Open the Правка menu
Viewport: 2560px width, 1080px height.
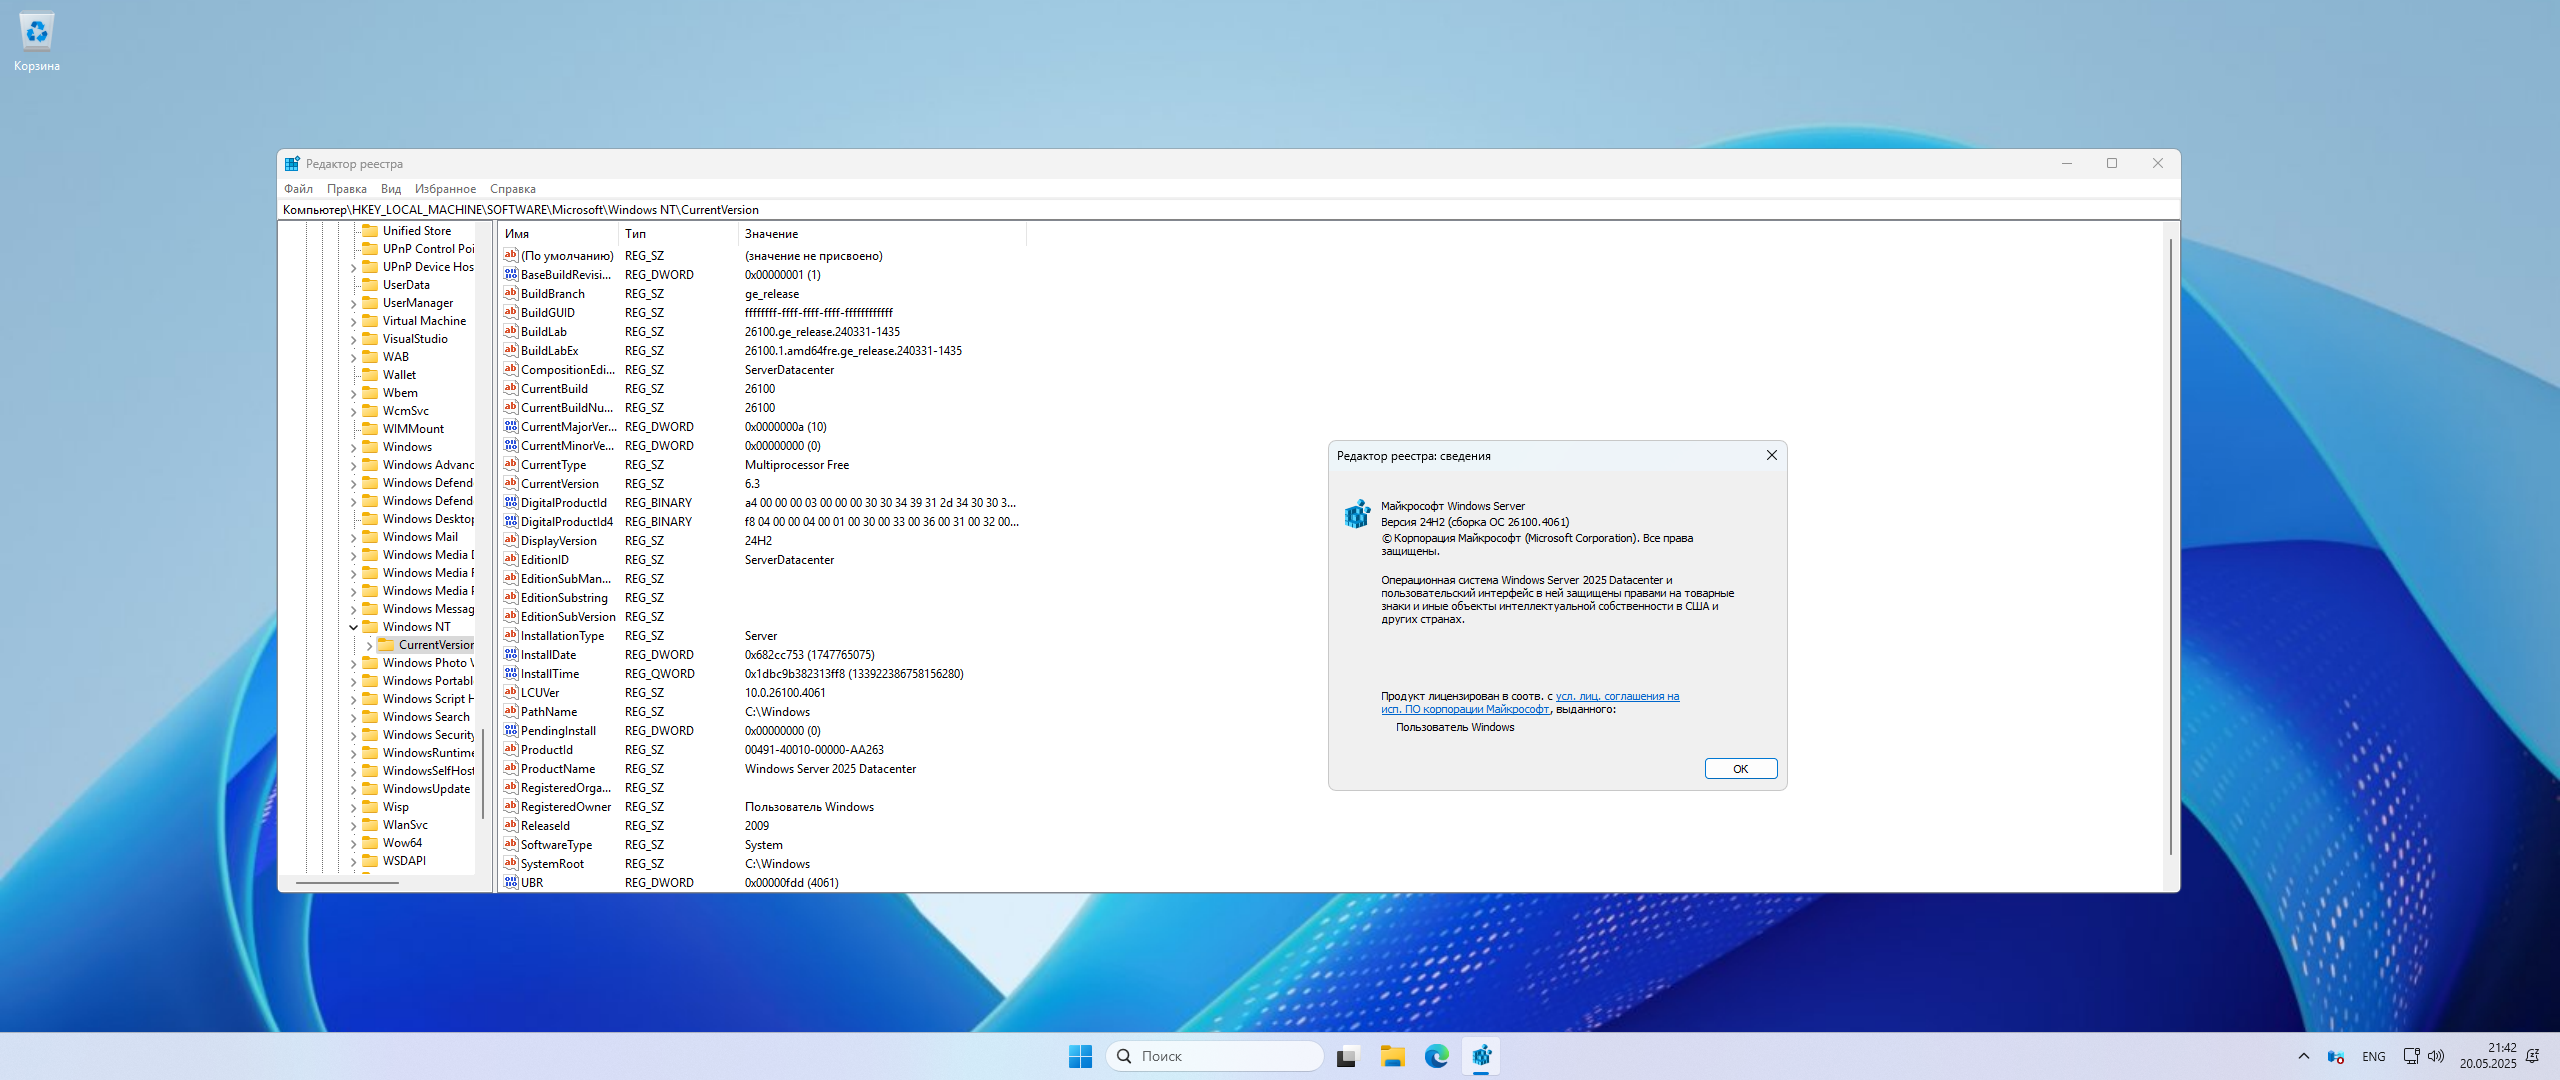point(347,188)
